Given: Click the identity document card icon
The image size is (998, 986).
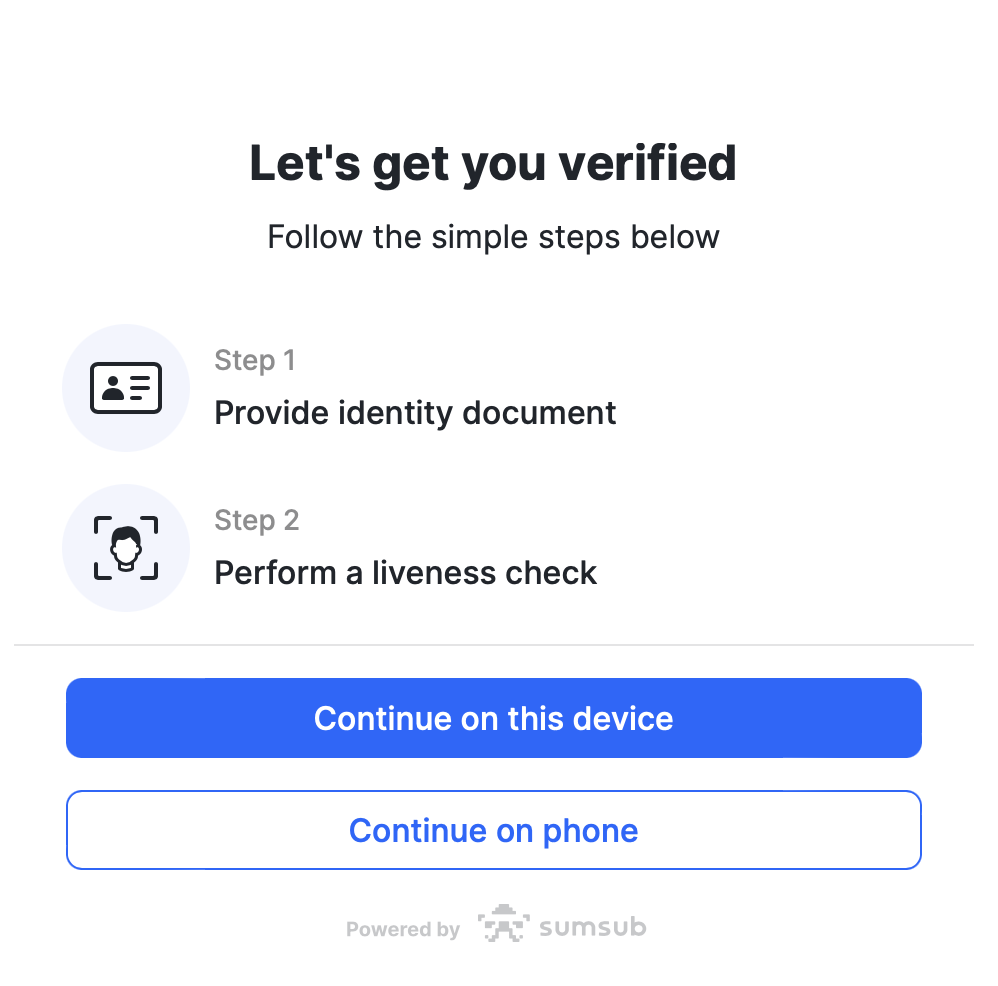Looking at the screenshot, I should 126,387.
